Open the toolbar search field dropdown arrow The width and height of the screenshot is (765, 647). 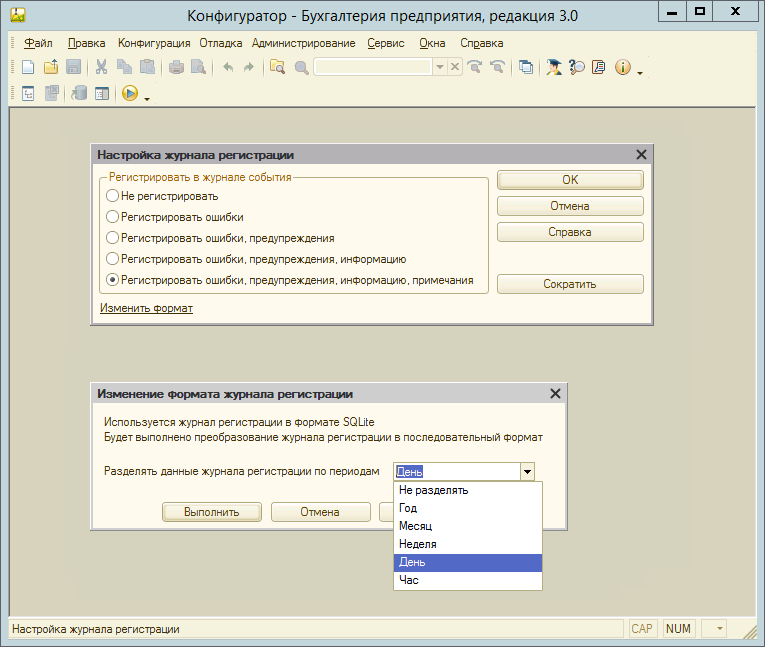(x=440, y=67)
